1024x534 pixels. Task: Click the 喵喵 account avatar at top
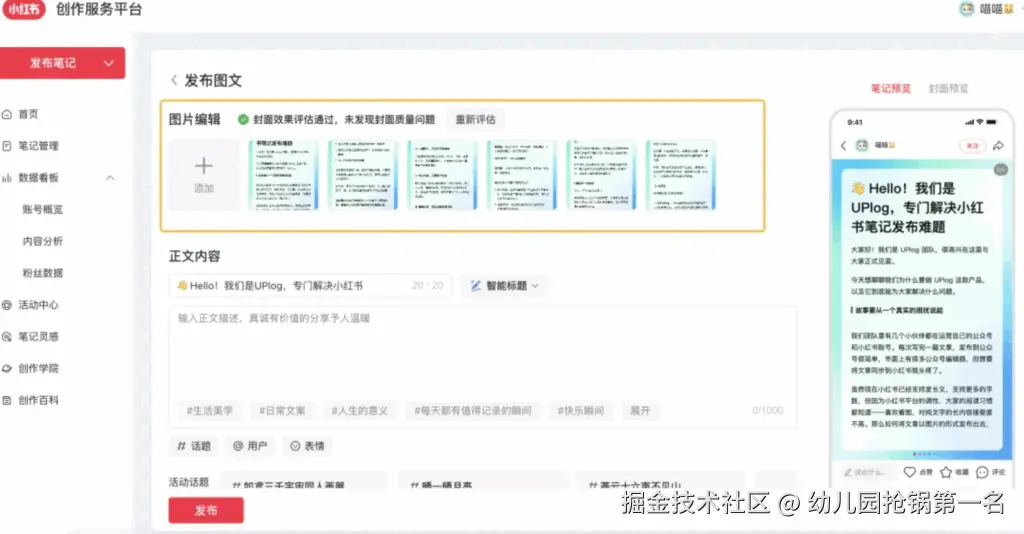click(967, 8)
